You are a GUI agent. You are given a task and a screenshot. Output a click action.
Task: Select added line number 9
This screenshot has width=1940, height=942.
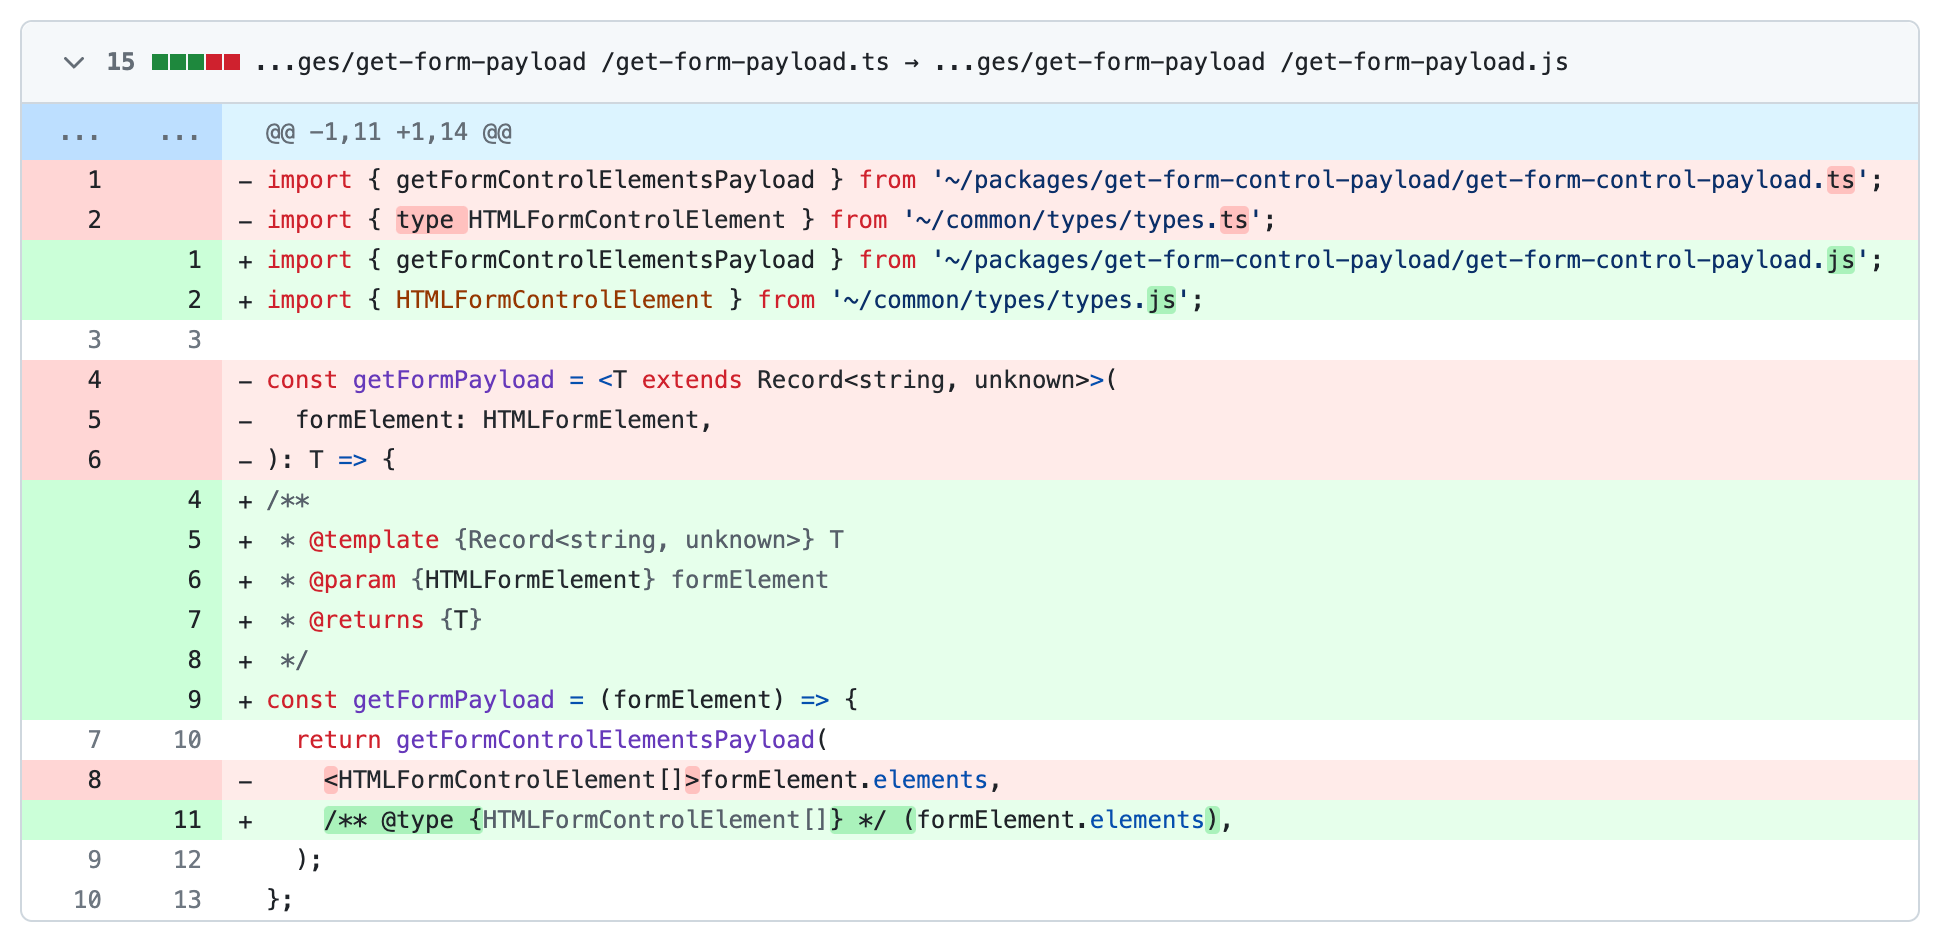point(194,700)
